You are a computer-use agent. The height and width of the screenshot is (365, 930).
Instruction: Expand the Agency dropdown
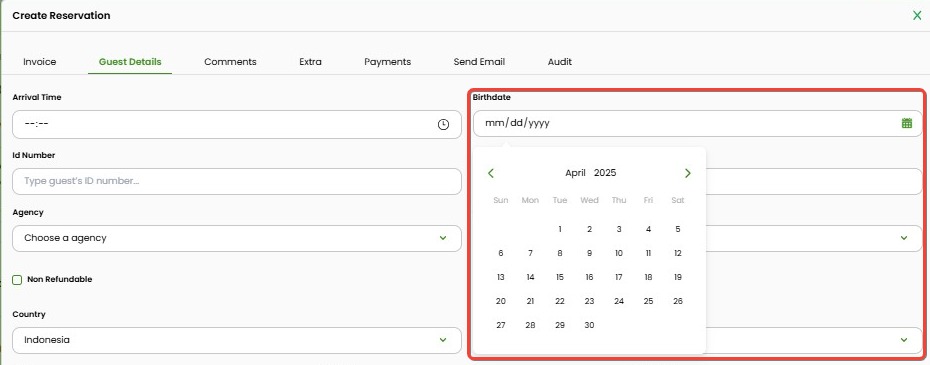point(237,238)
